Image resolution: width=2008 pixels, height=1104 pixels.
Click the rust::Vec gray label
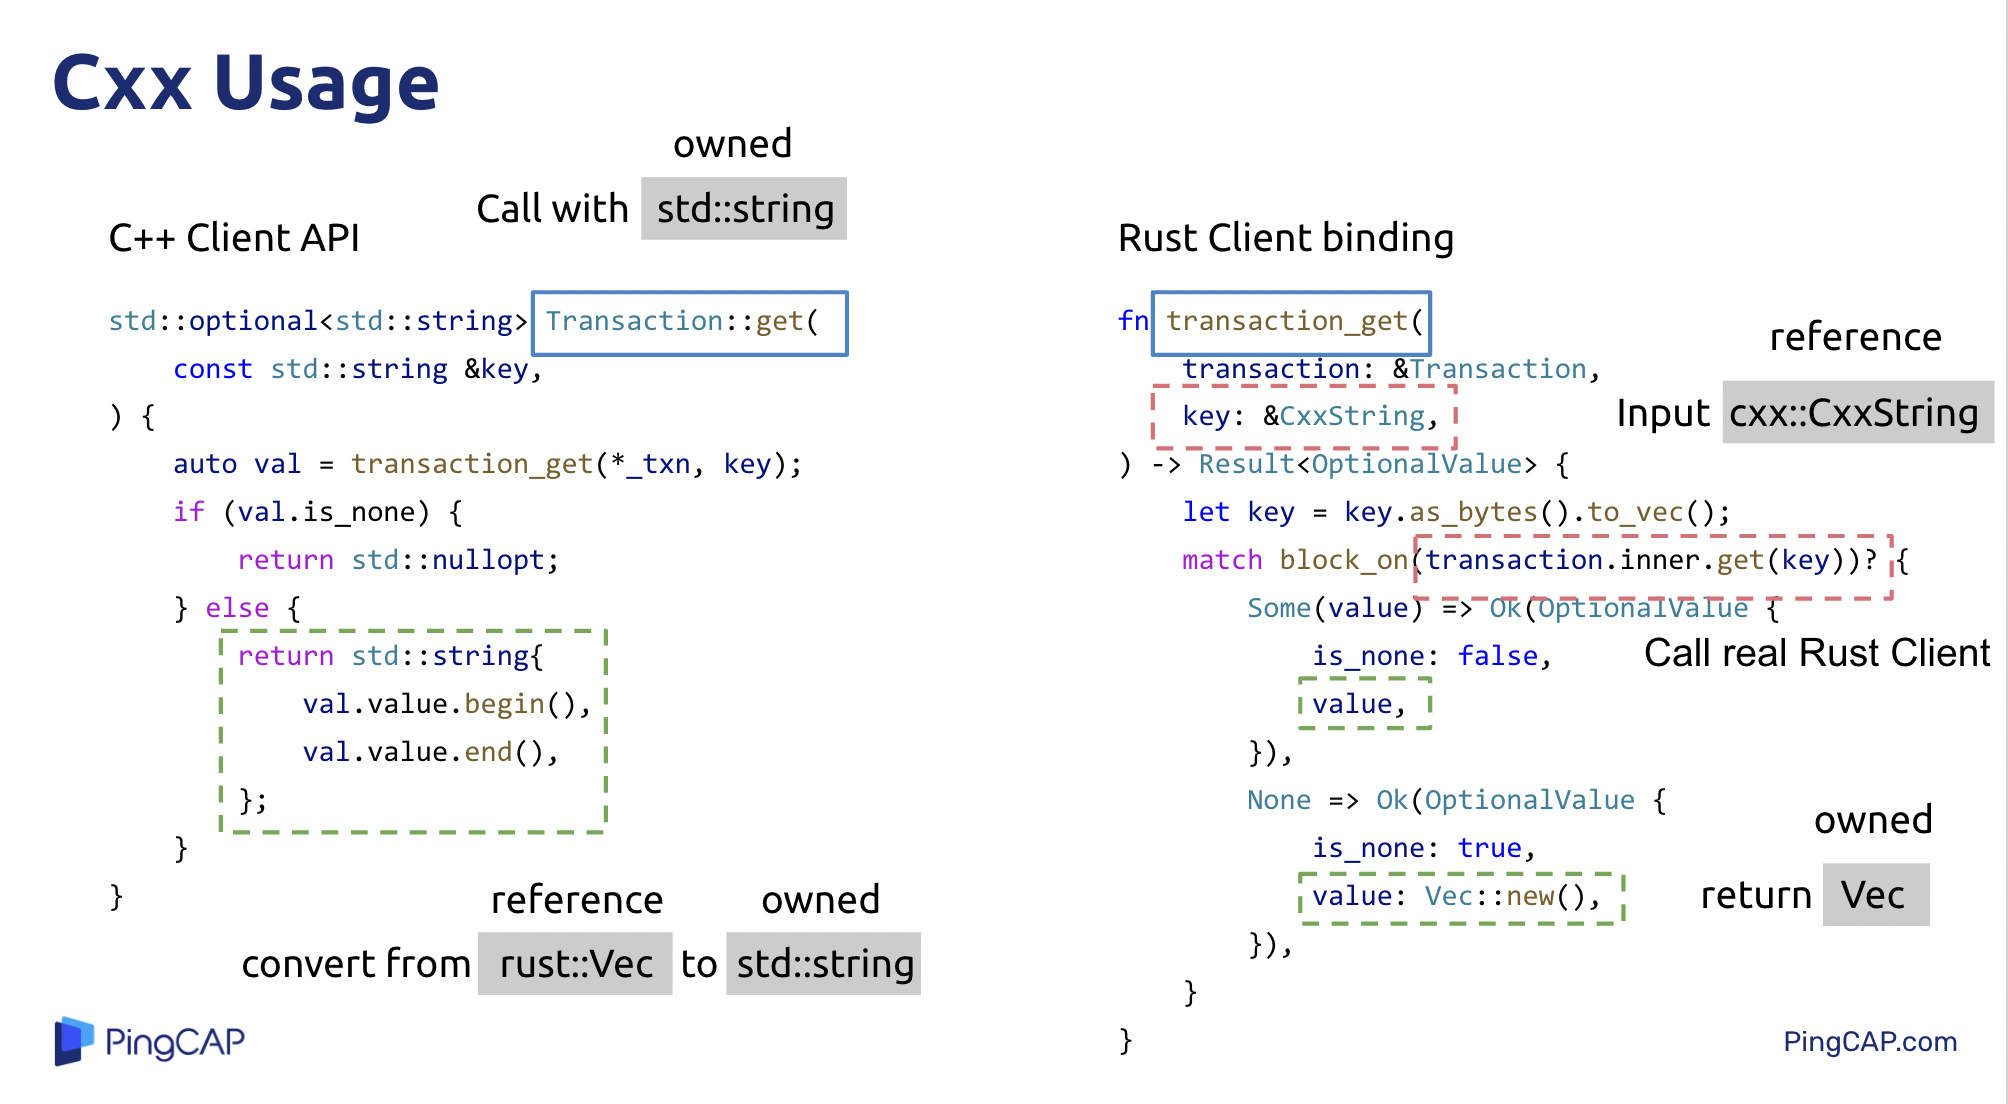tap(575, 964)
